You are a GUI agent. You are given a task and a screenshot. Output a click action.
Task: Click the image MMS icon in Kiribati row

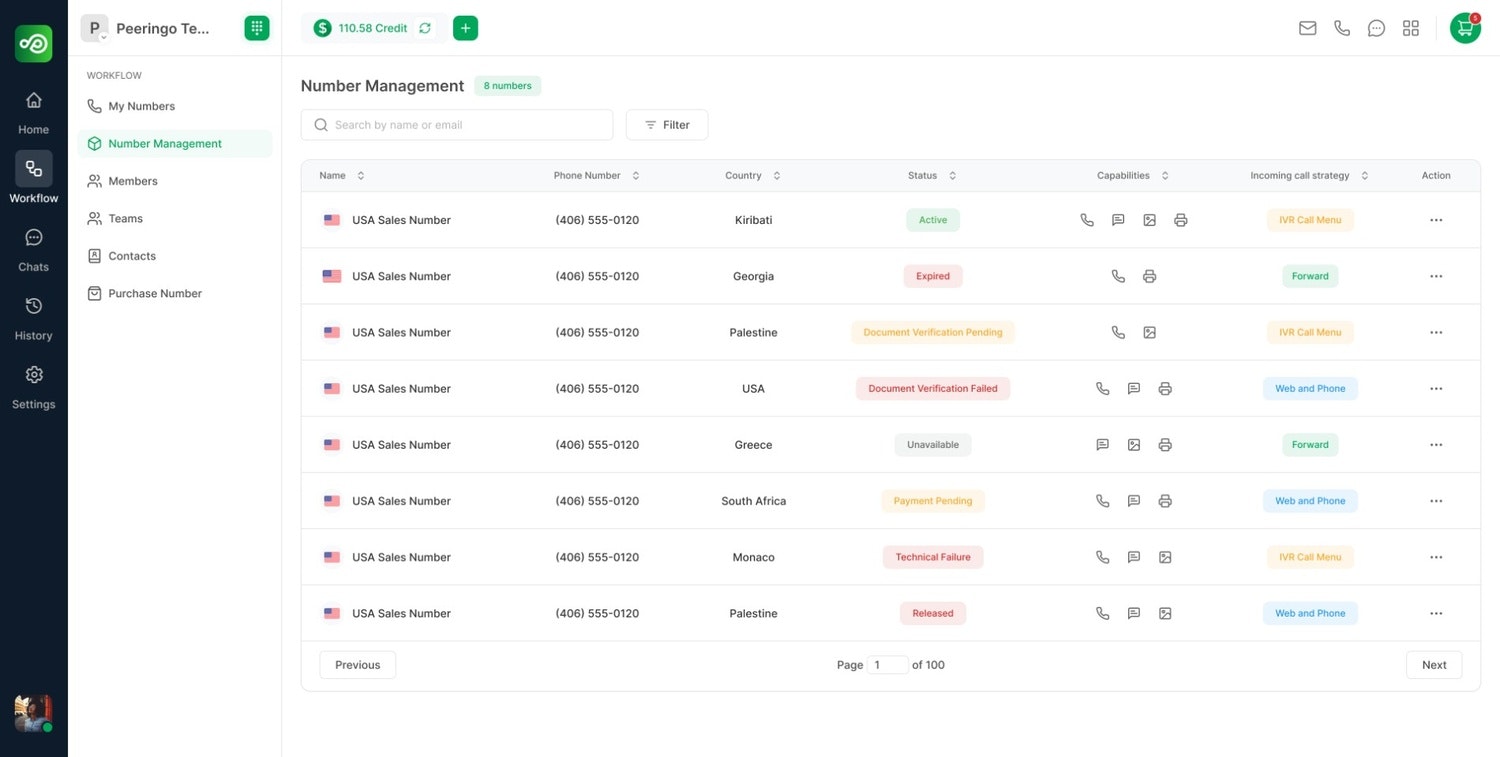click(x=1149, y=220)
